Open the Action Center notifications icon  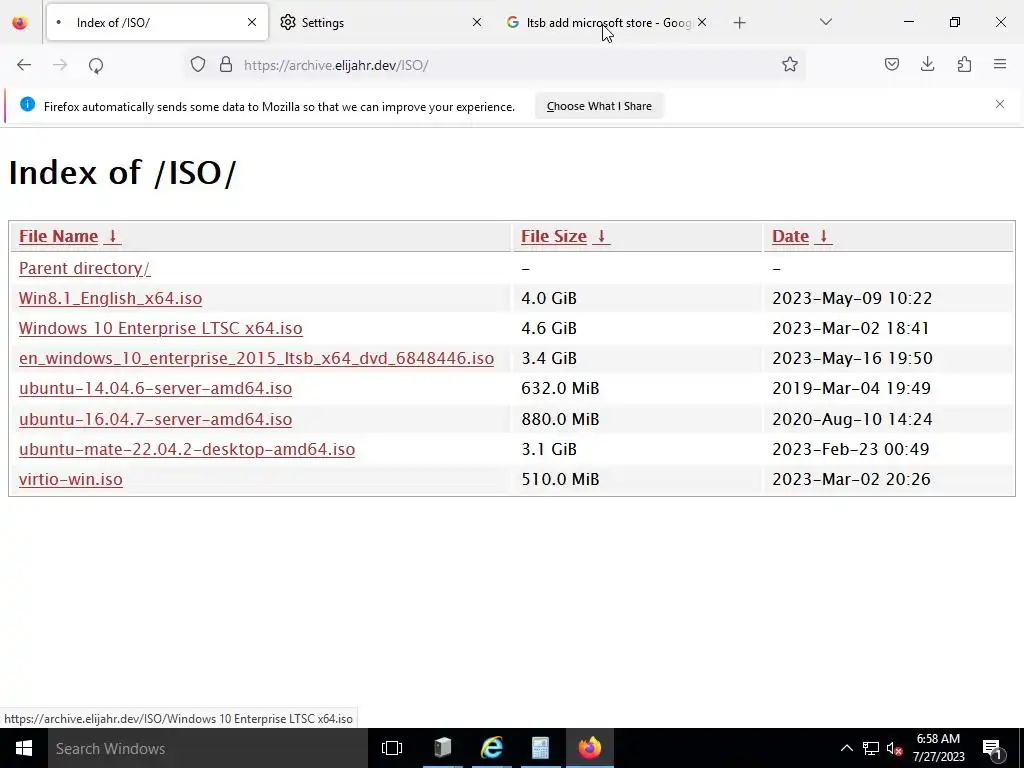[x=991, y=748]
